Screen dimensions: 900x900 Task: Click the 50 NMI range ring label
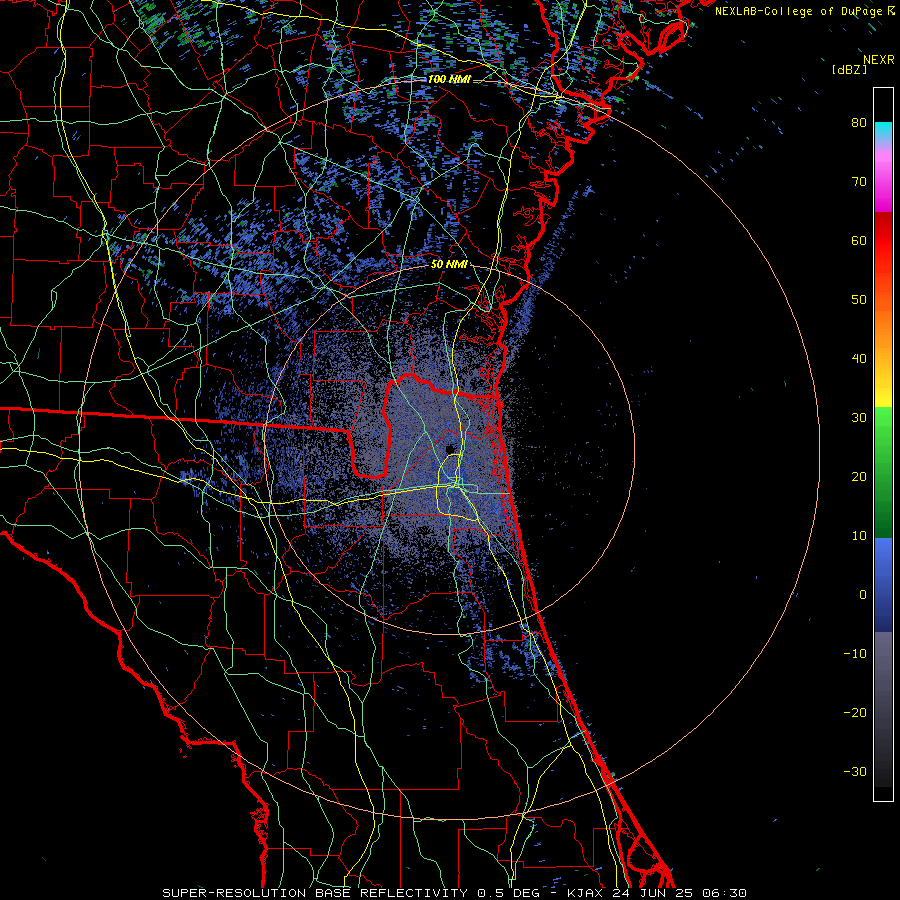point(449,265)
